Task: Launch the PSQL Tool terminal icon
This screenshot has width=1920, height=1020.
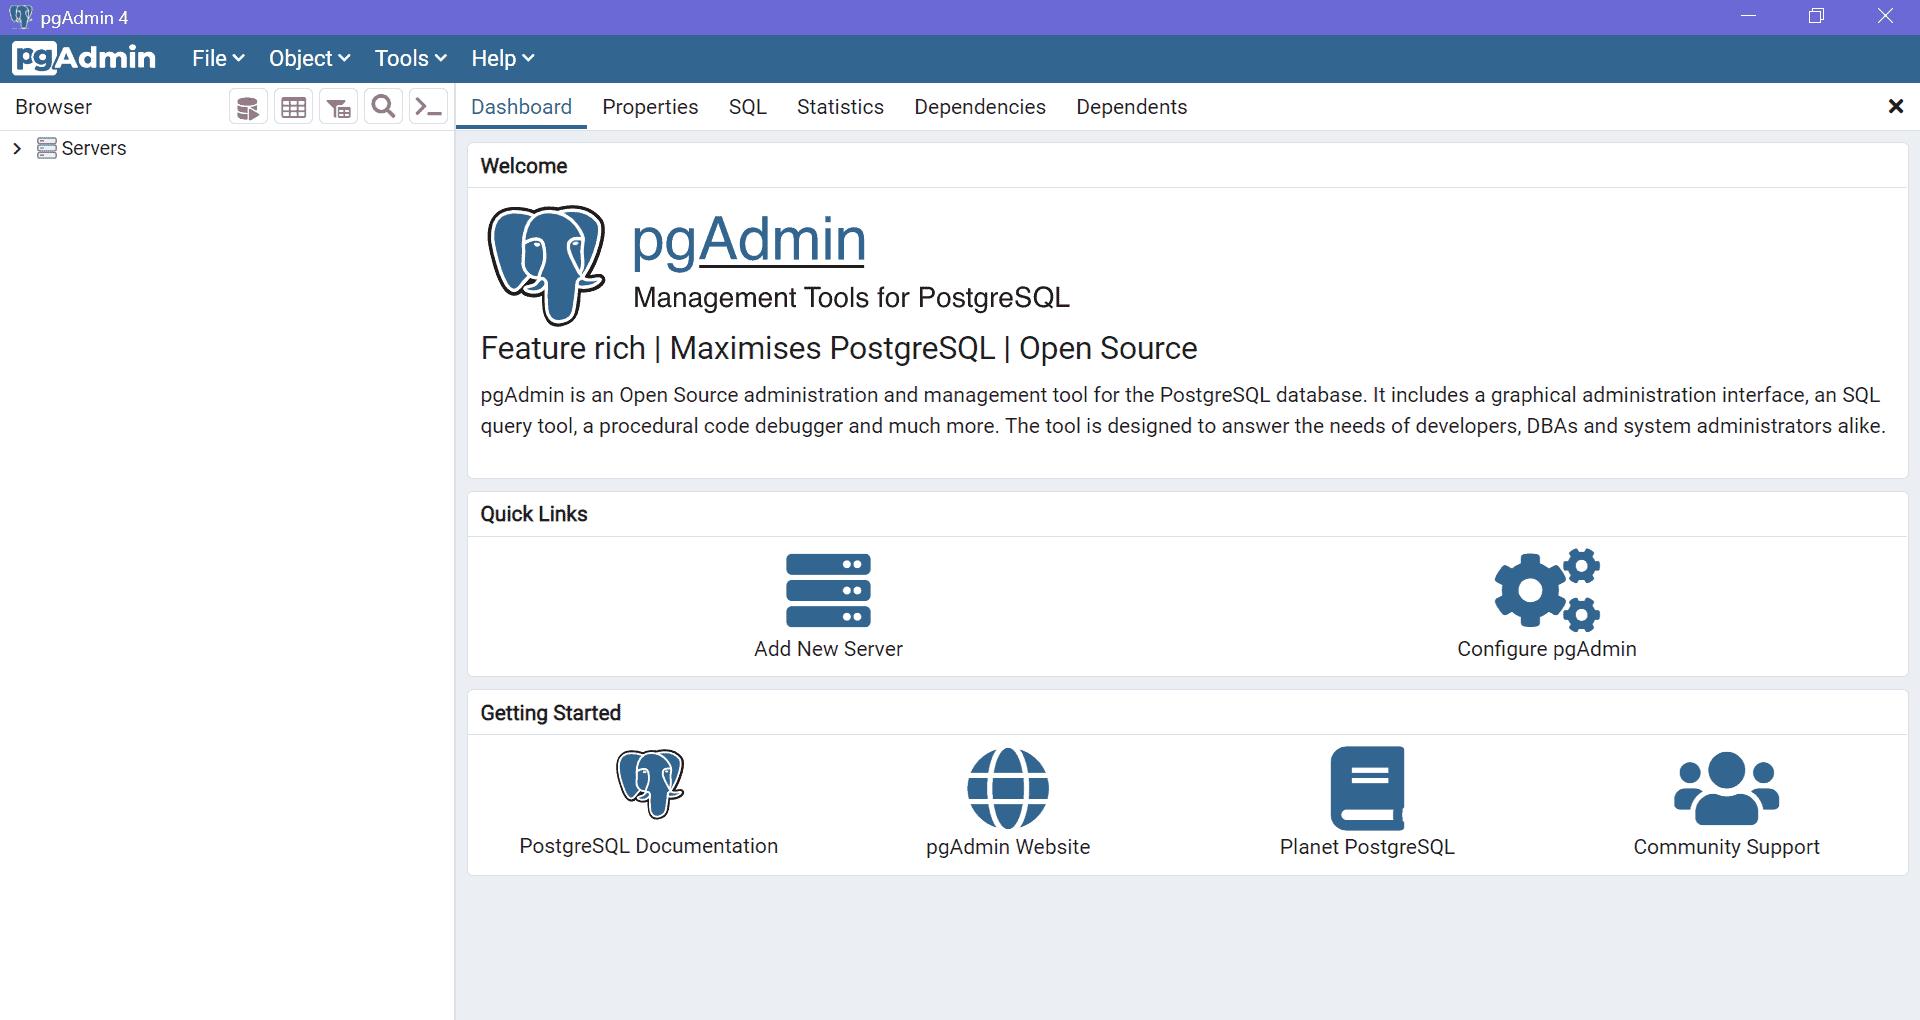Action: tap(428, 106)
